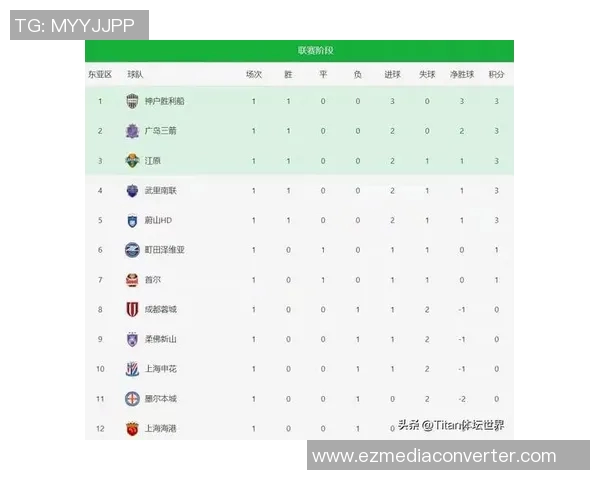Click the Shanghai Shenhua (上海申花) club crest
The image size is (600, 480).
132,369
